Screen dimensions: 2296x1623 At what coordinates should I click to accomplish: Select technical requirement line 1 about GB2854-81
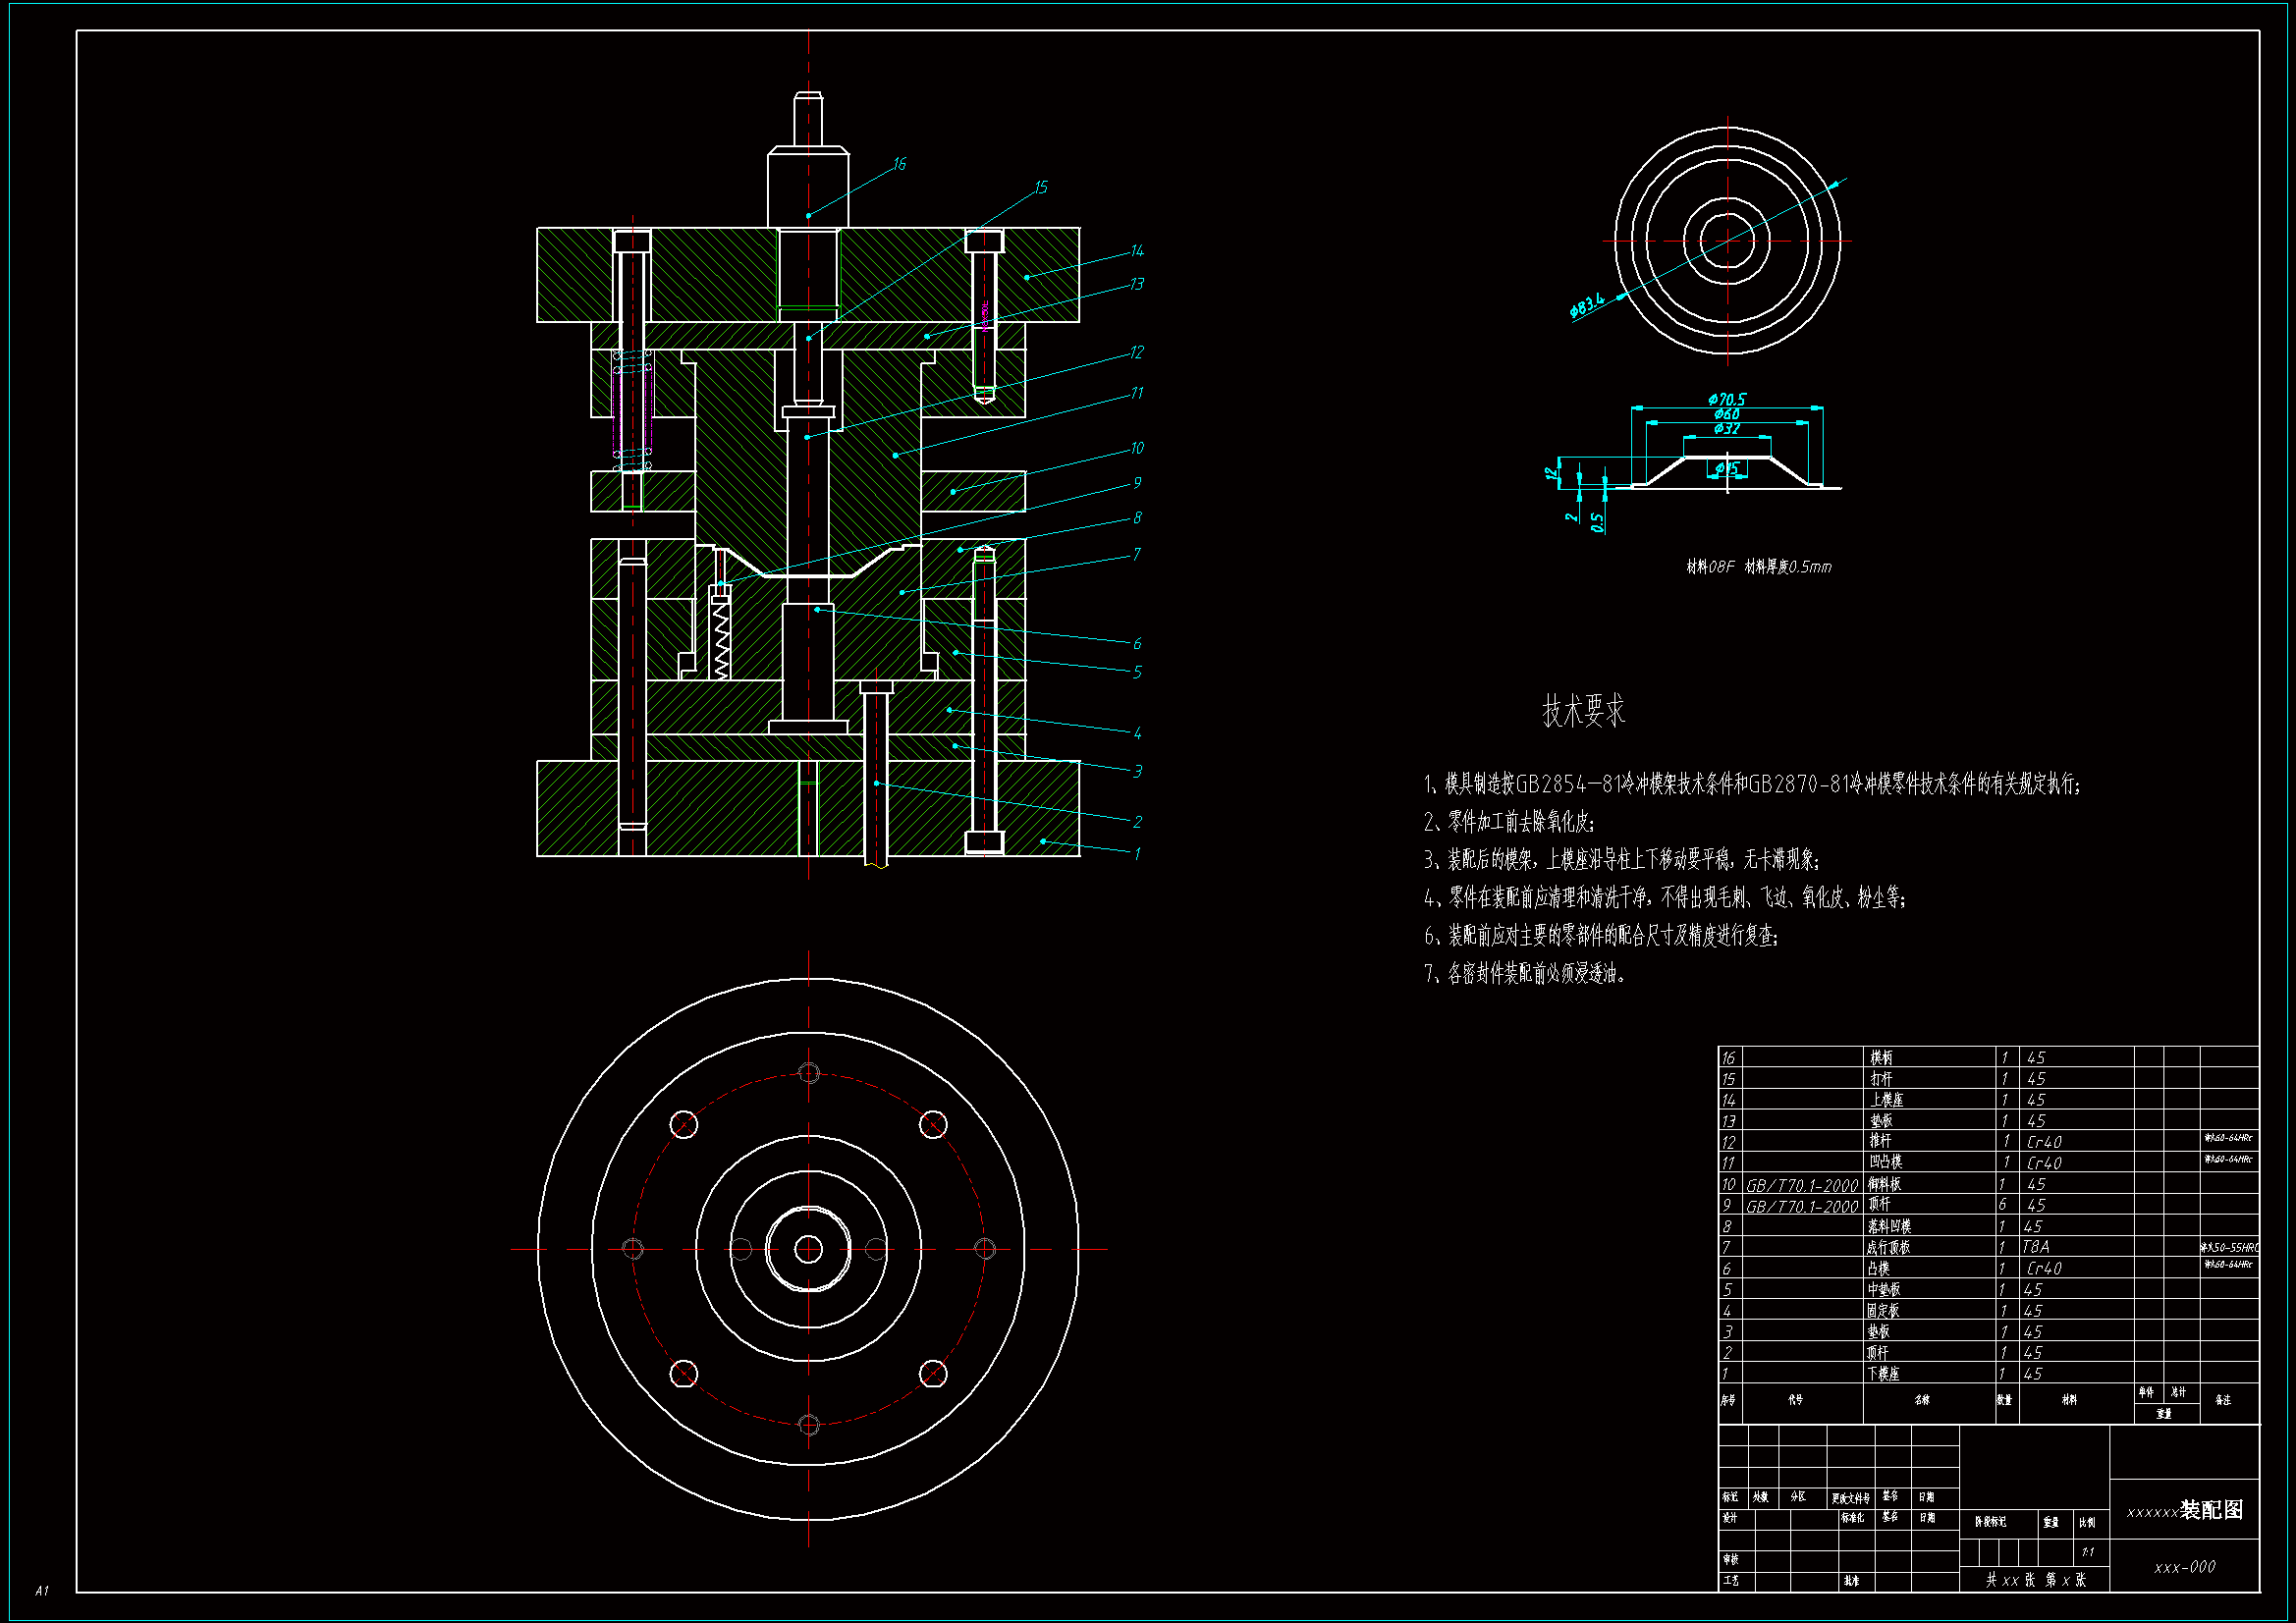(x=1751, y=784)
